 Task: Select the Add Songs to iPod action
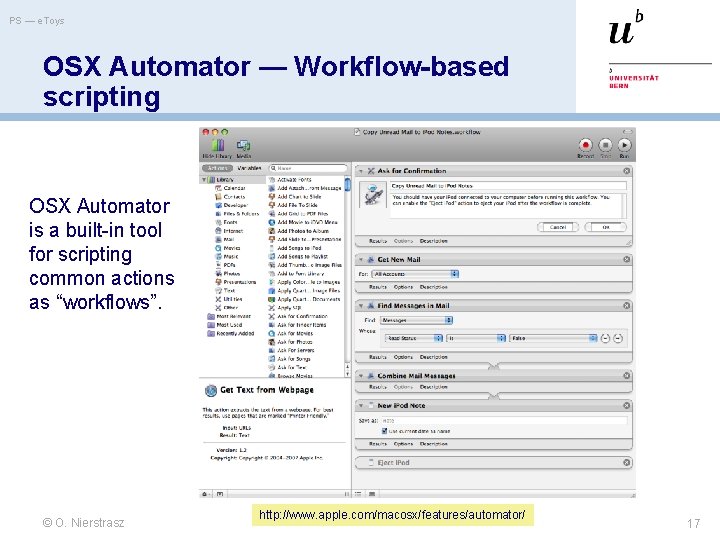click(295, 248)
